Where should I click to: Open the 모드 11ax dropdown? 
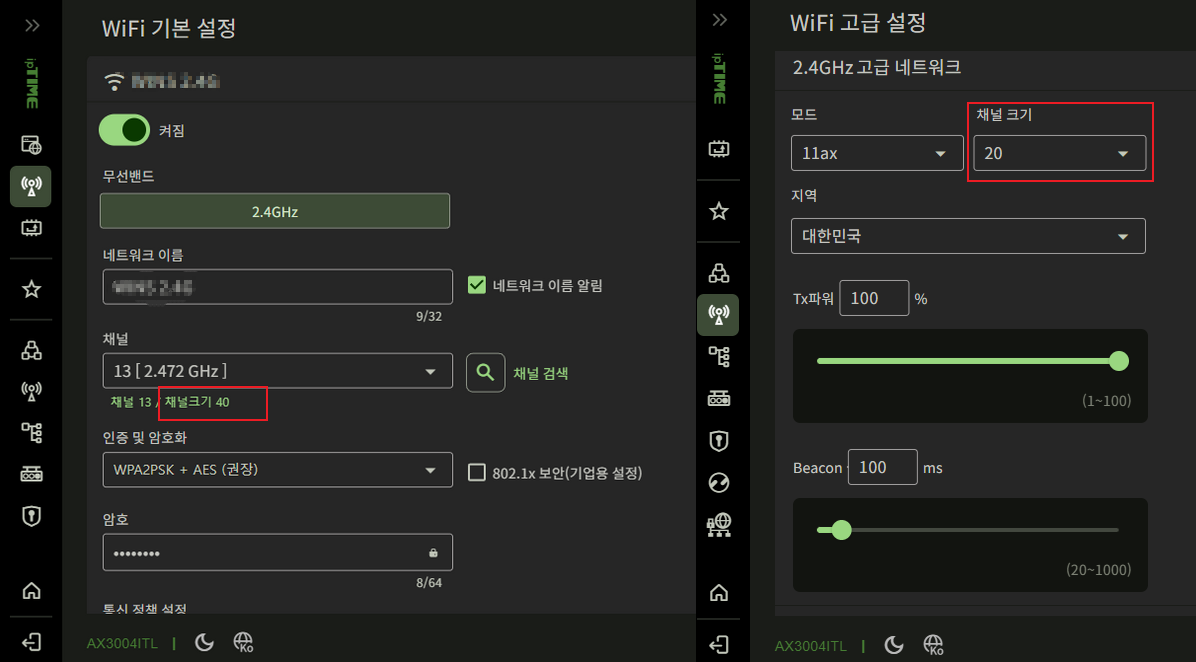tap(877, 153)
